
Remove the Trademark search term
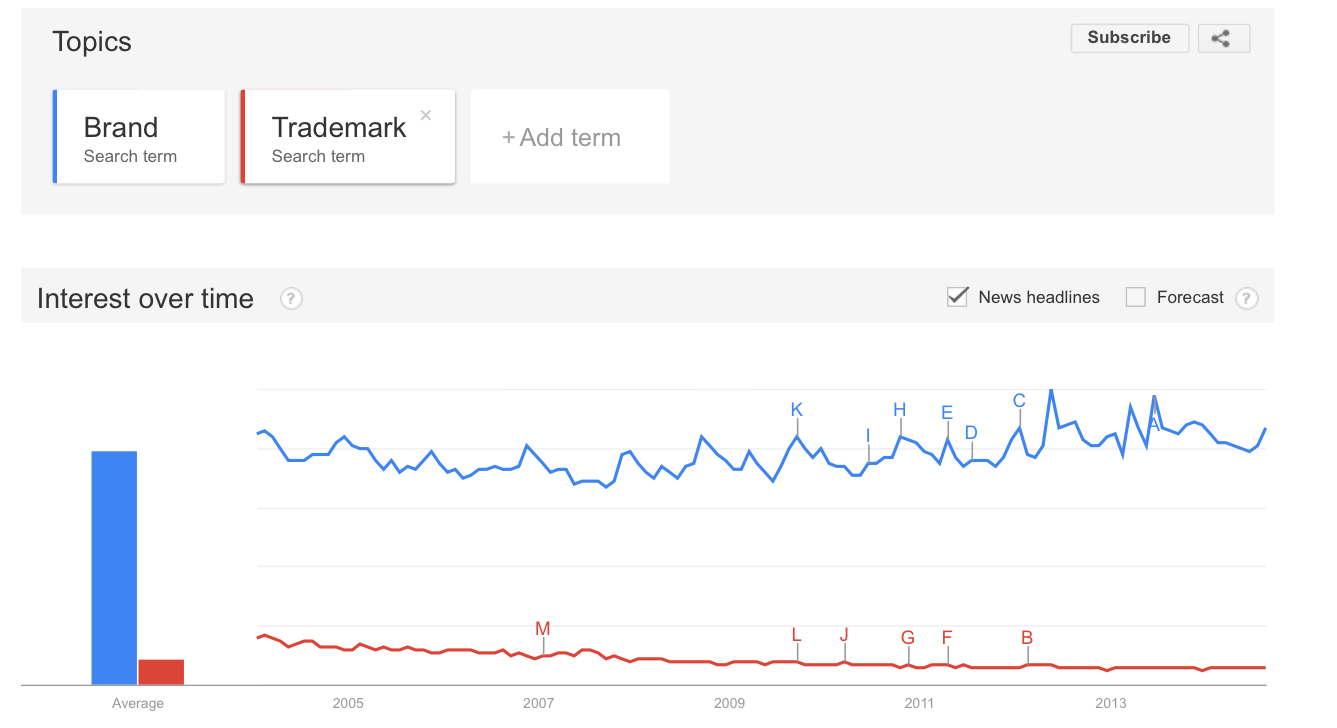point(426,115)
